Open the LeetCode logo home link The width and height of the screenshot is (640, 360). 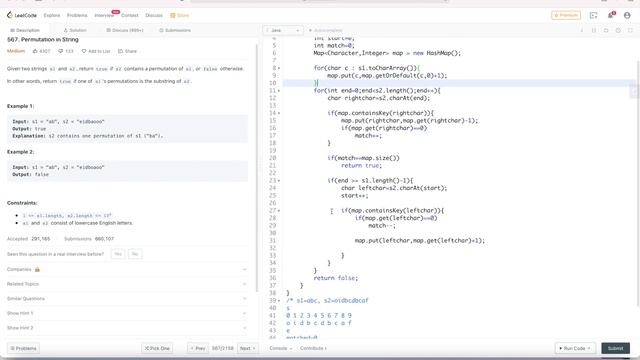22,15
